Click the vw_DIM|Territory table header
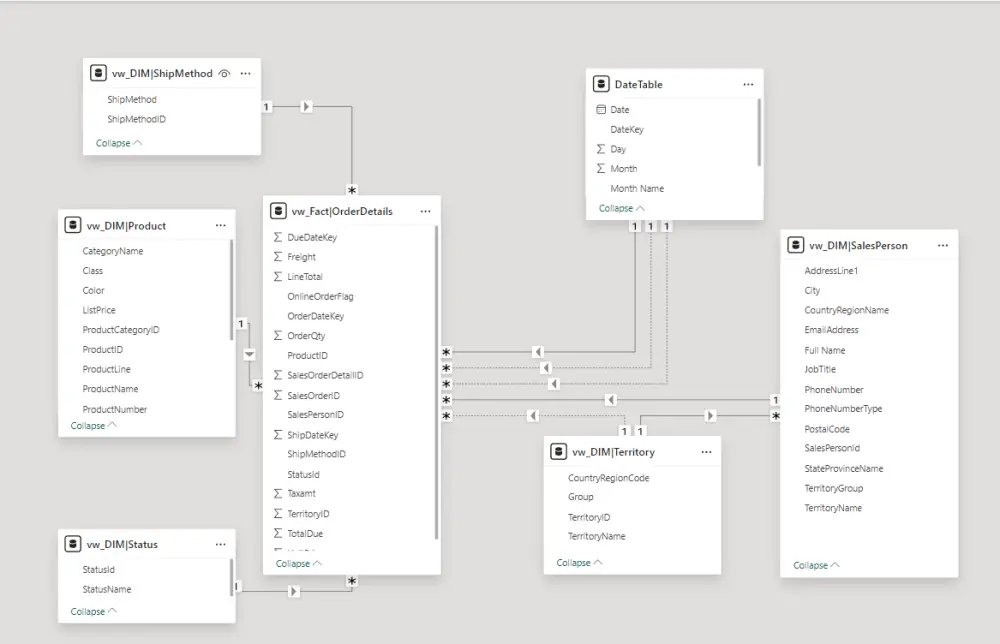Viewport: 1000px width, 644px height. 613,452
